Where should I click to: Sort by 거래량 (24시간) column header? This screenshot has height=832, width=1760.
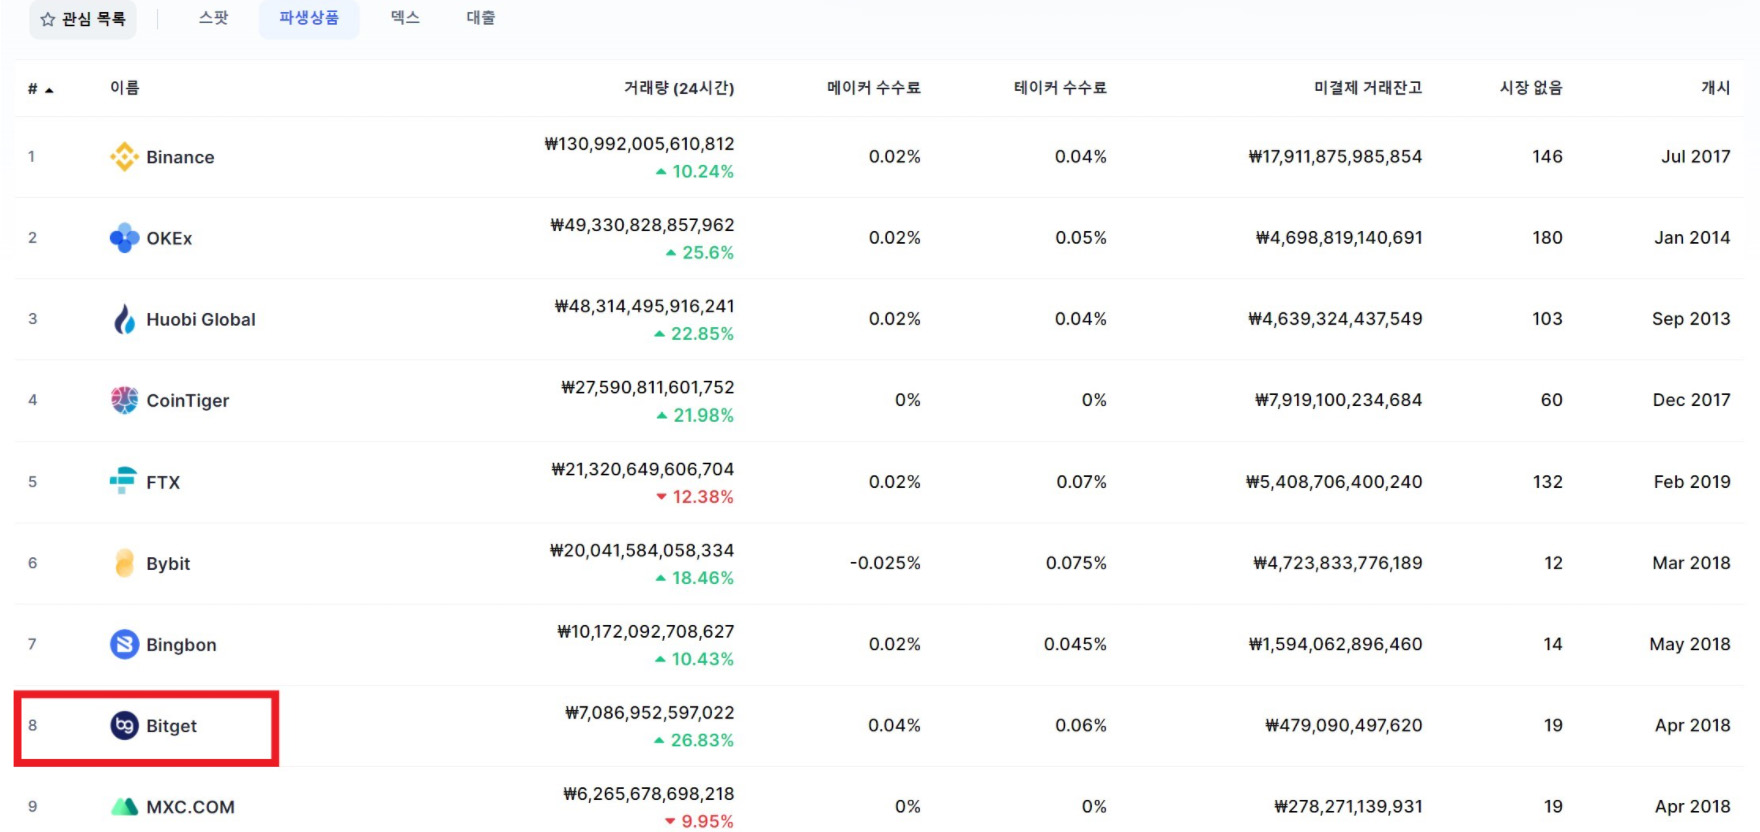click(x=679, y=88)
